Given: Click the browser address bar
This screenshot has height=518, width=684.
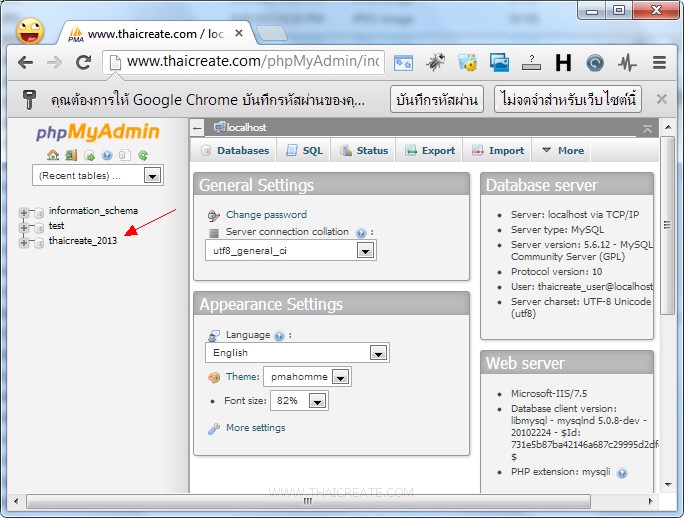Looking at the screenshot, I should point(243,62).
